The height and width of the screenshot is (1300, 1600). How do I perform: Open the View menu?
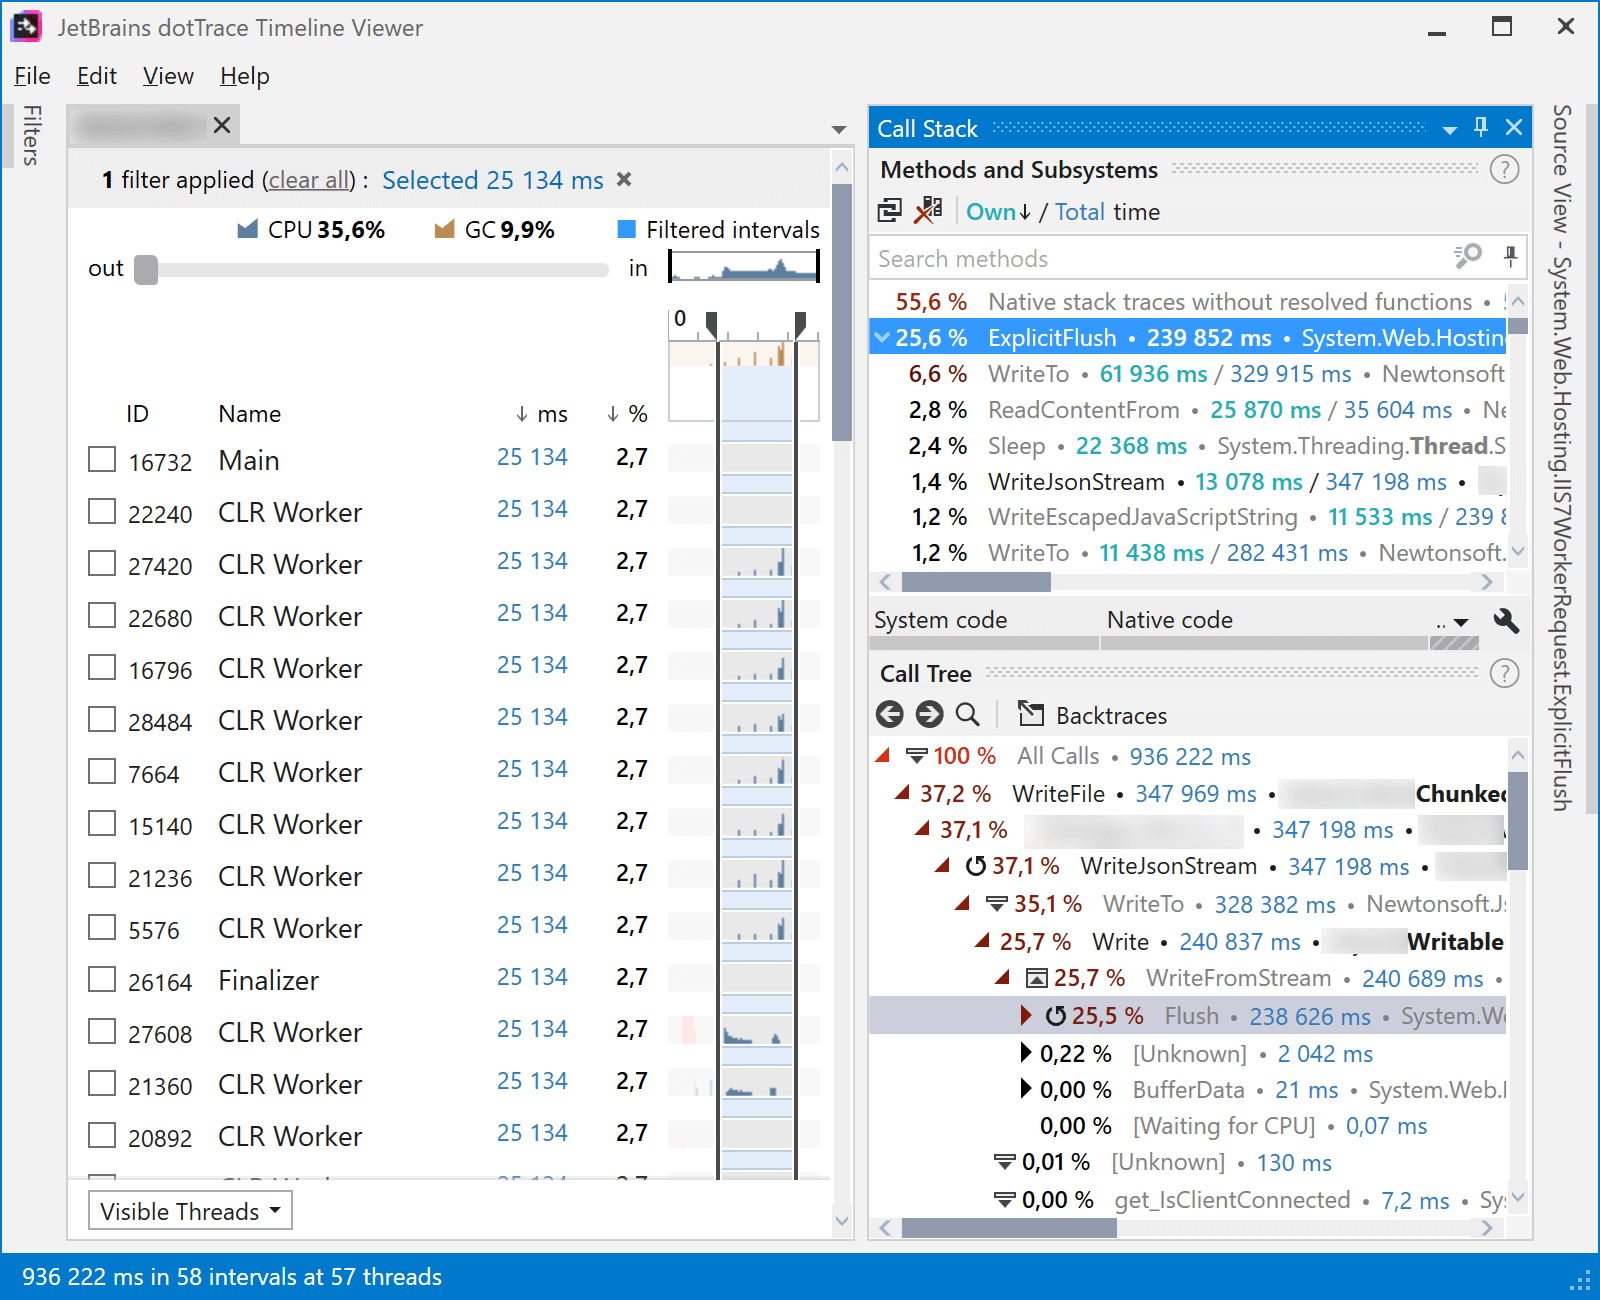pyautogui.click(x=168, y=76)
